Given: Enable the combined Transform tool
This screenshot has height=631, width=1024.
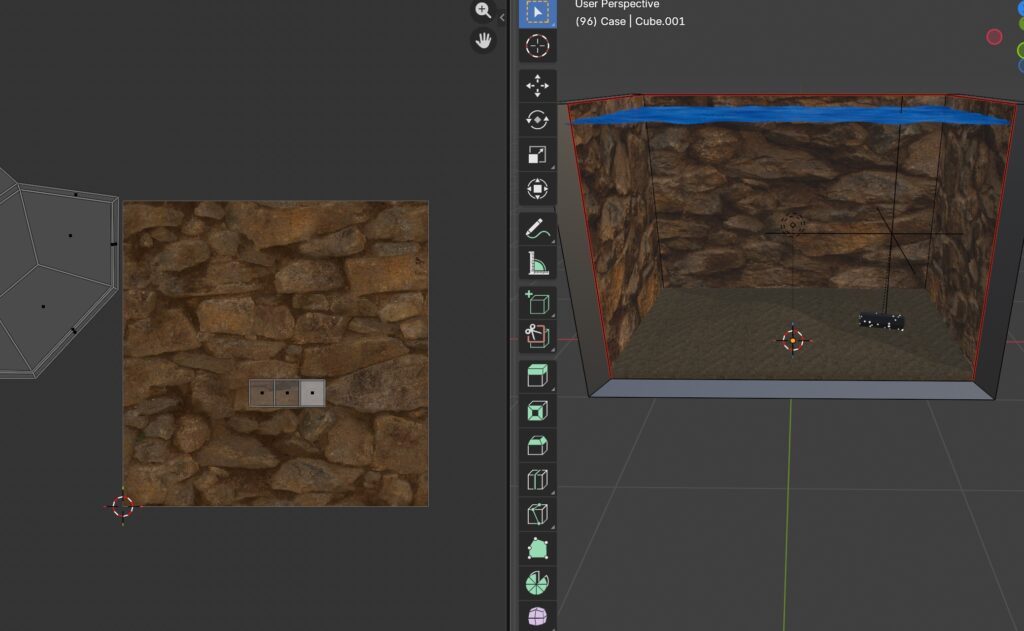Looking at the screenshot, I should [x=538, y=188].
